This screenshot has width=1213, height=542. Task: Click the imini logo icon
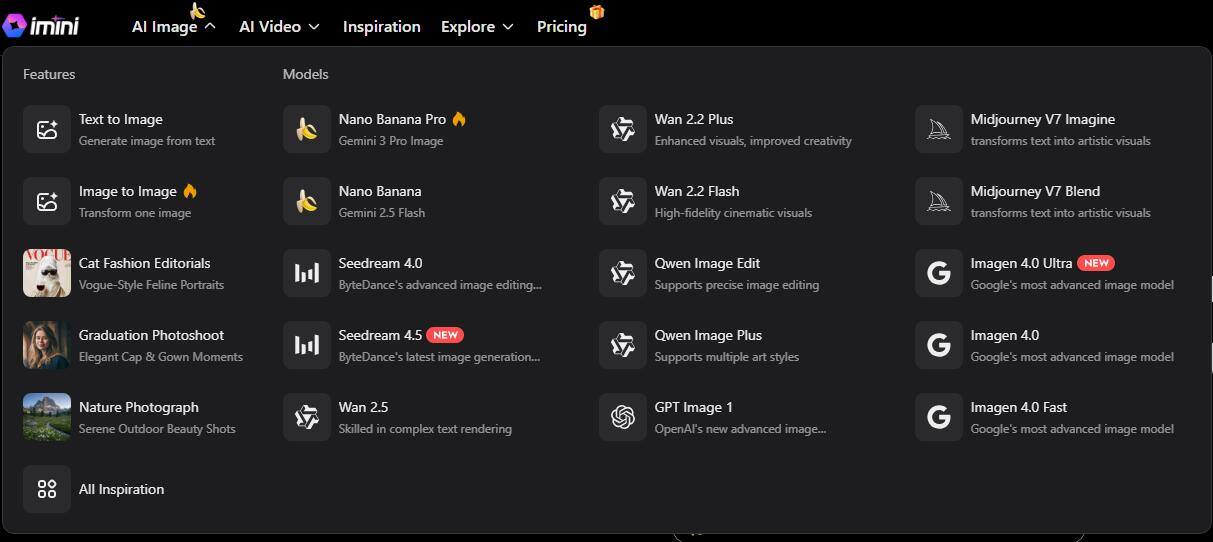(15, 25)
